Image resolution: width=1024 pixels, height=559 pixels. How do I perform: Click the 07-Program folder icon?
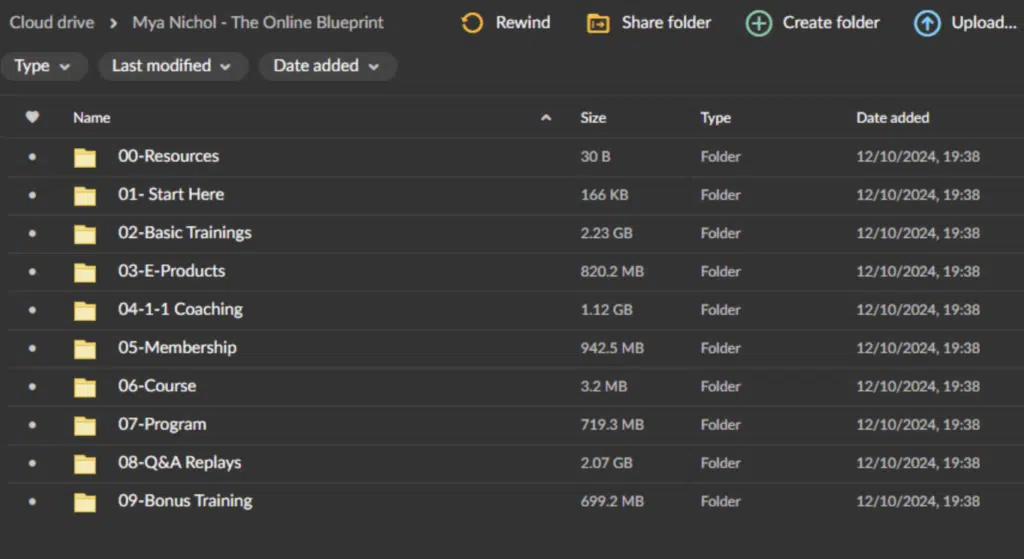pyautogui.click(x=85, y=426)
